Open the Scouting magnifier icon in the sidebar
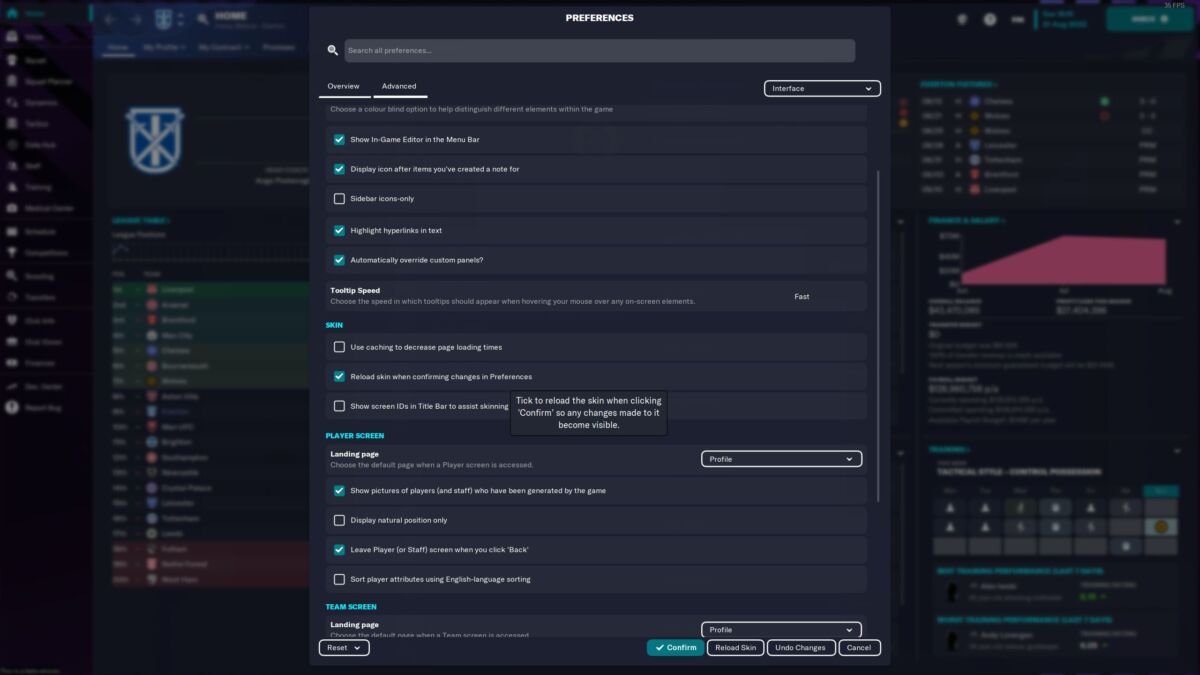This screenshot has height=675, width=1200. point(11,276)
